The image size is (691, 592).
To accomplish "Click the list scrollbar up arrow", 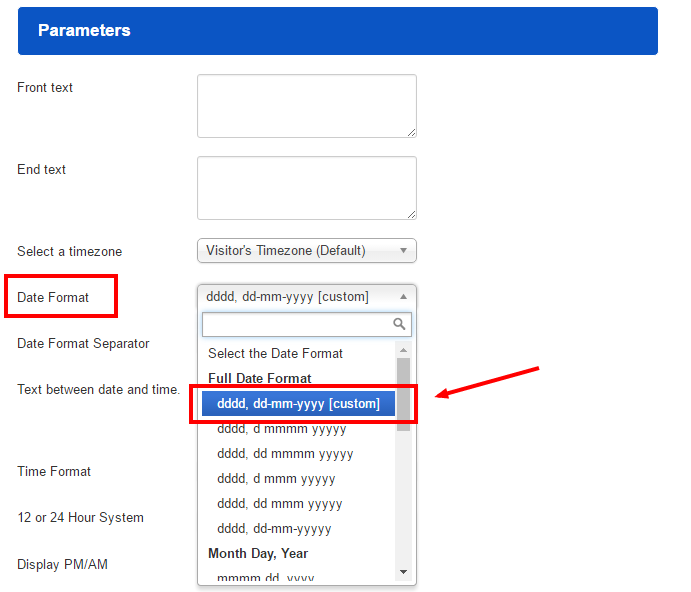I will point(403,350).
